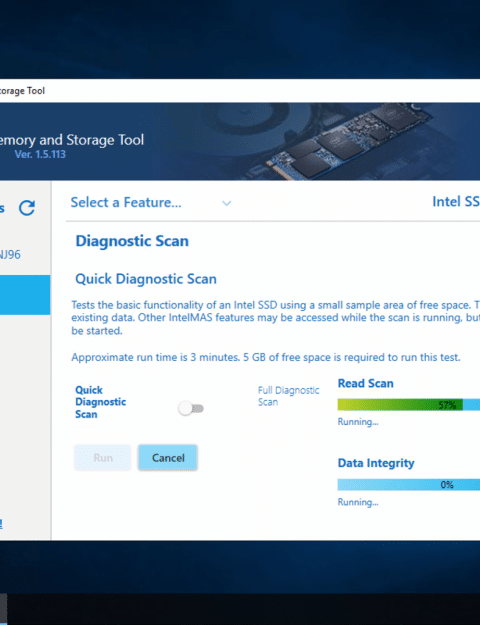Toggle the Quick/Full Diagnostic Scan switch
The width and height of the screenshot is (480, 625).
point(191,408)
